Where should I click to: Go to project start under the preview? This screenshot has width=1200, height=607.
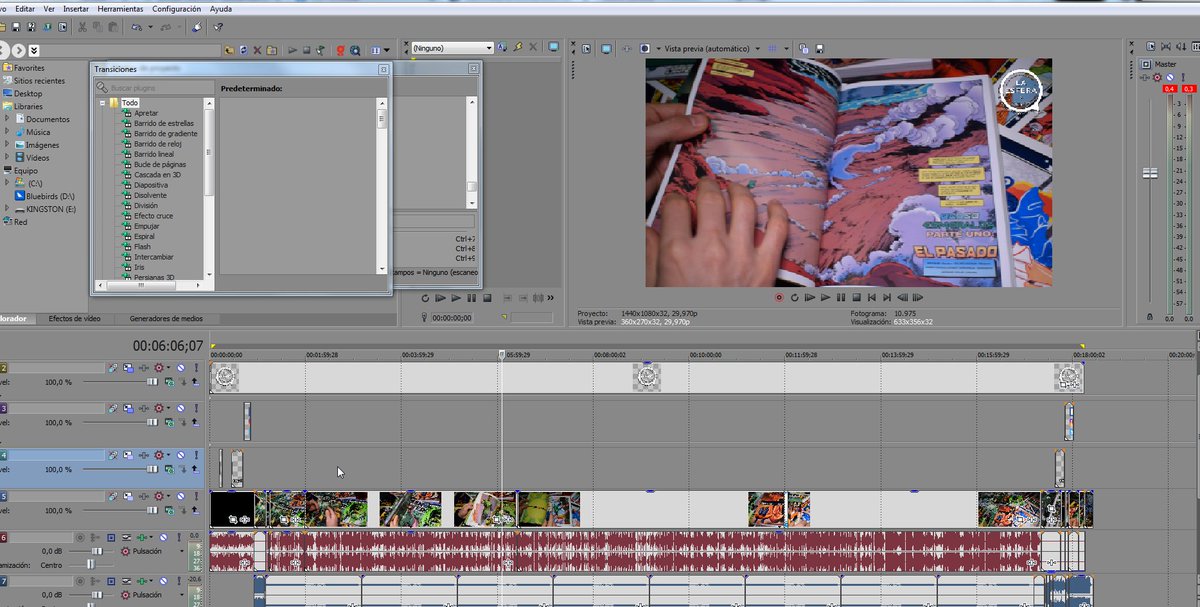click(x=872, y=297)
